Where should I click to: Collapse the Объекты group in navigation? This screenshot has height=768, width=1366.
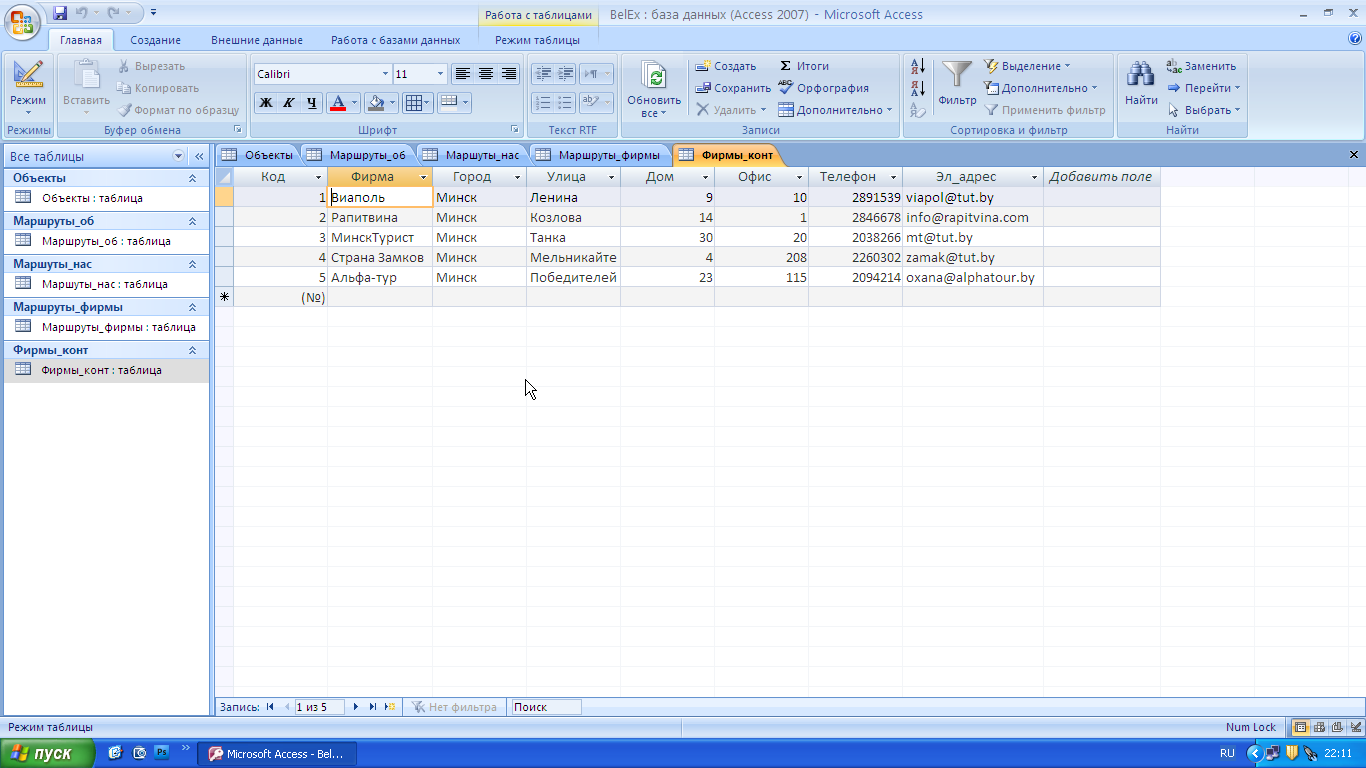click(193, 178)
